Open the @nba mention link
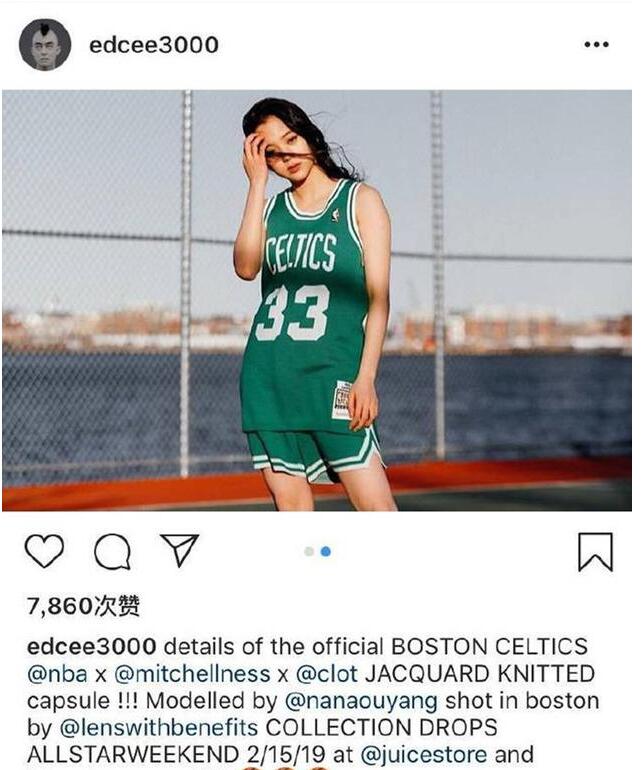643x770 pixels. coord(57,674)
